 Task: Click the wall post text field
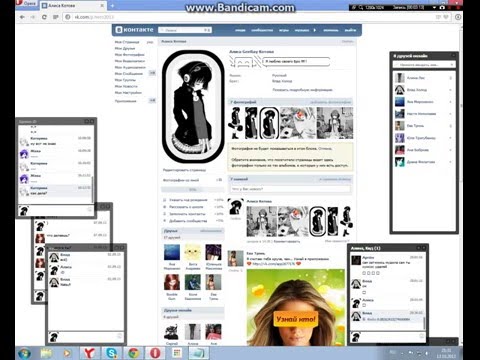(x=290, y=189)
